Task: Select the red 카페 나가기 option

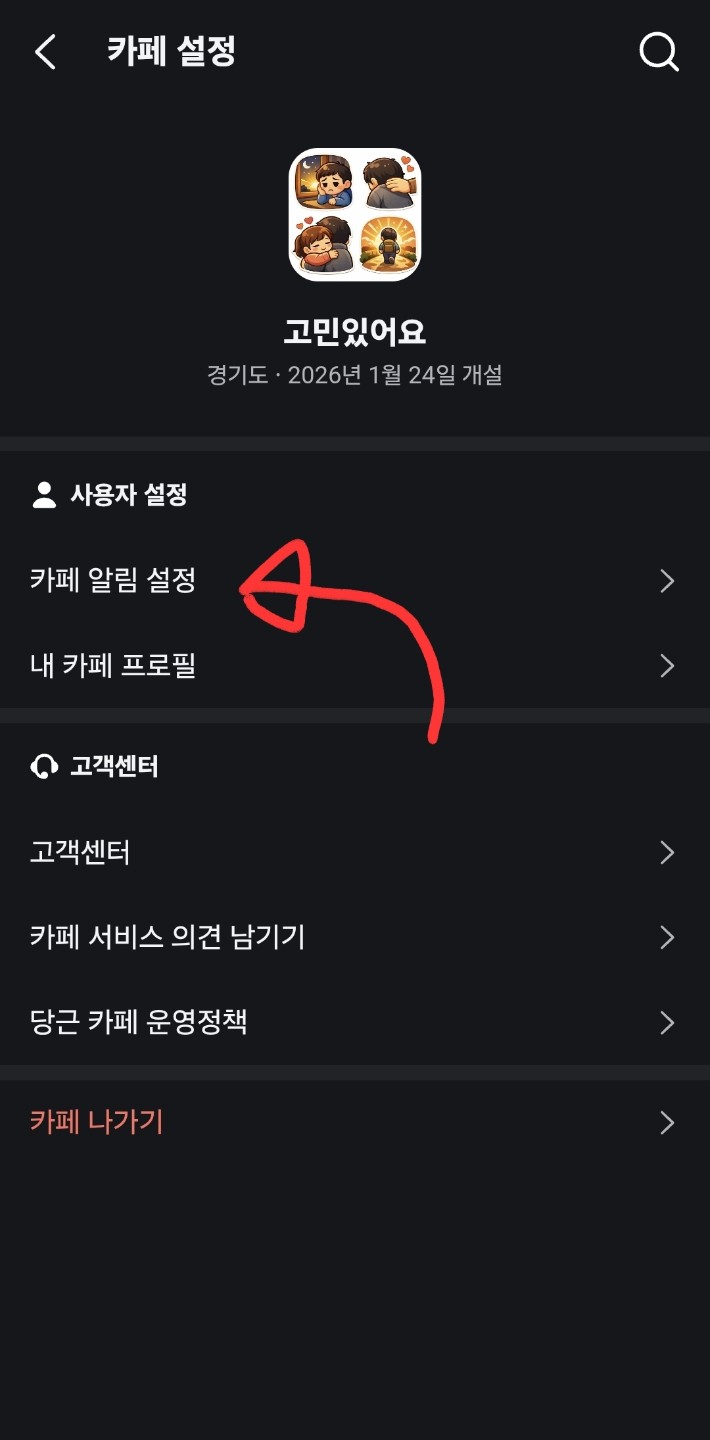Action: point(355,1122)
